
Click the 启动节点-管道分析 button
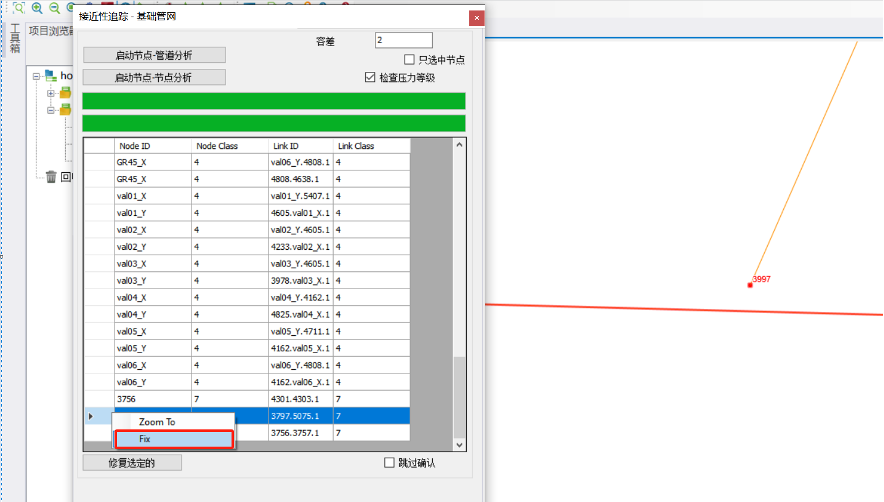pos(154,55)
